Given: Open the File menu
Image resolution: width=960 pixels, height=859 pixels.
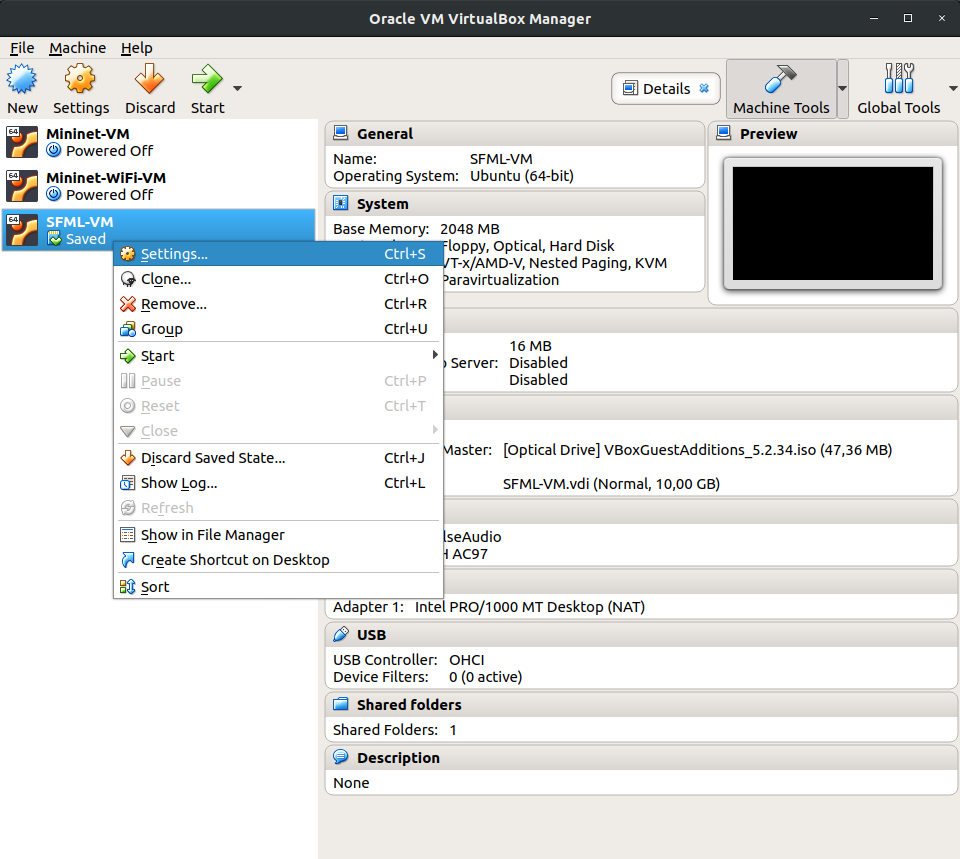Looking at the screenshot, I should pos(22,48).
